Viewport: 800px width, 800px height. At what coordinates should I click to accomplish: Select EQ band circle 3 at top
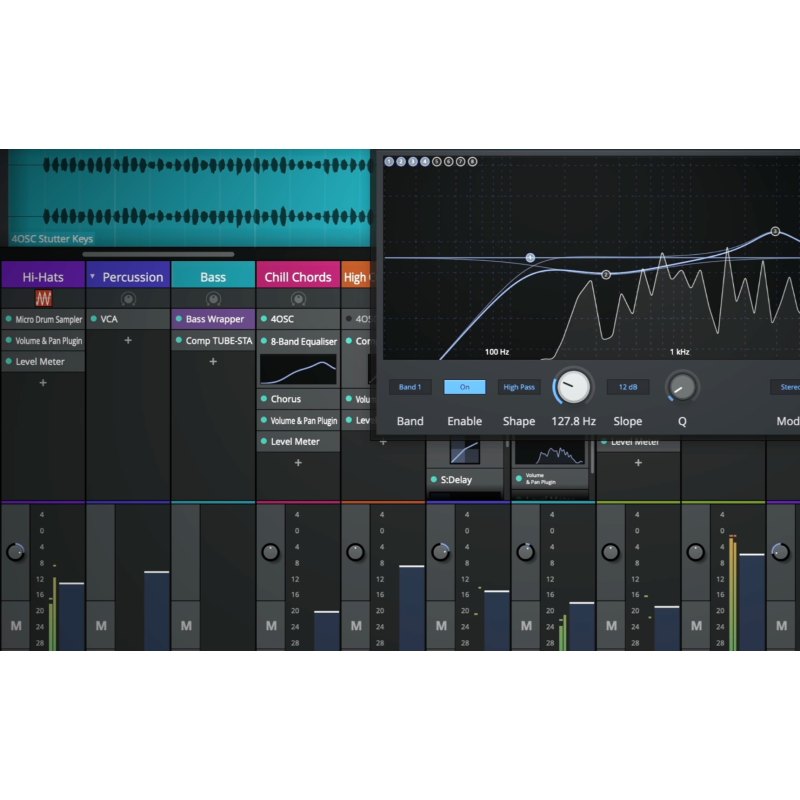click(413, 162)
